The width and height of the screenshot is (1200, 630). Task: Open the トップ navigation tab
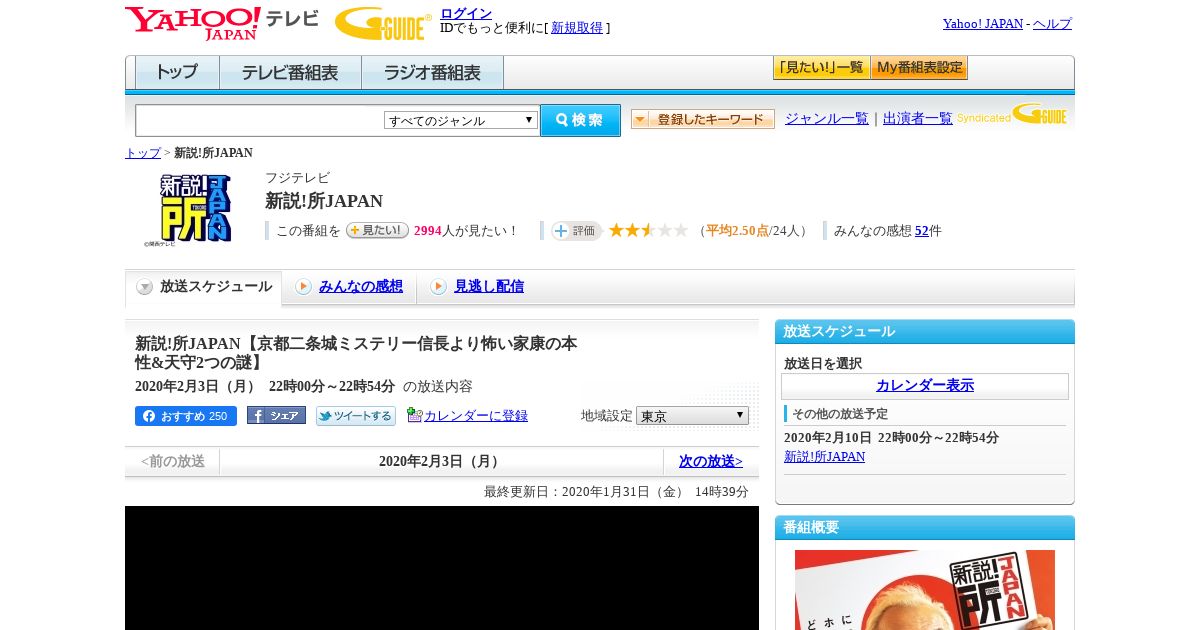pos(177,73)
